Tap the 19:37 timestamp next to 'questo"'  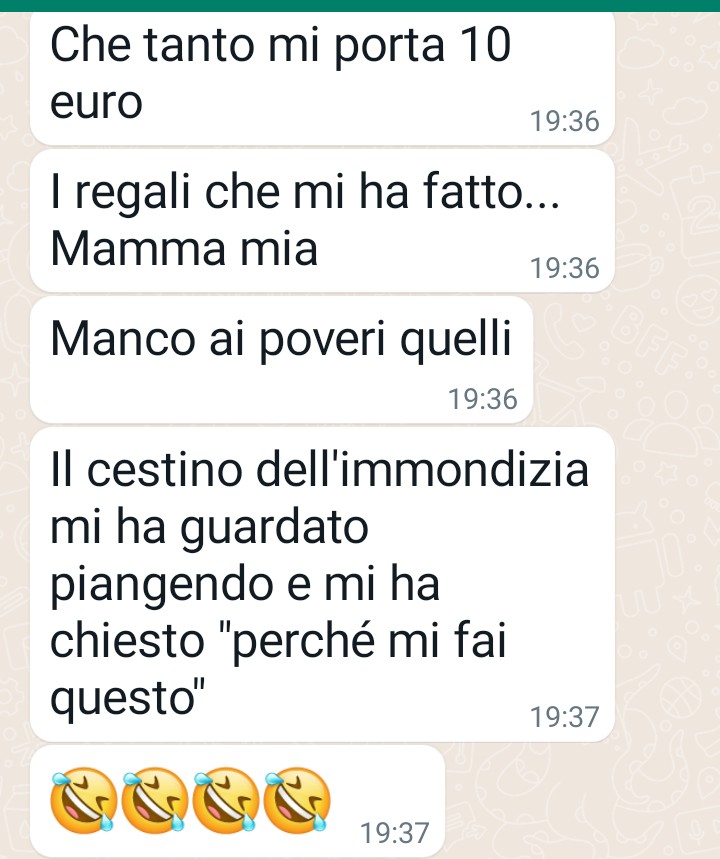tap(564, 717)
